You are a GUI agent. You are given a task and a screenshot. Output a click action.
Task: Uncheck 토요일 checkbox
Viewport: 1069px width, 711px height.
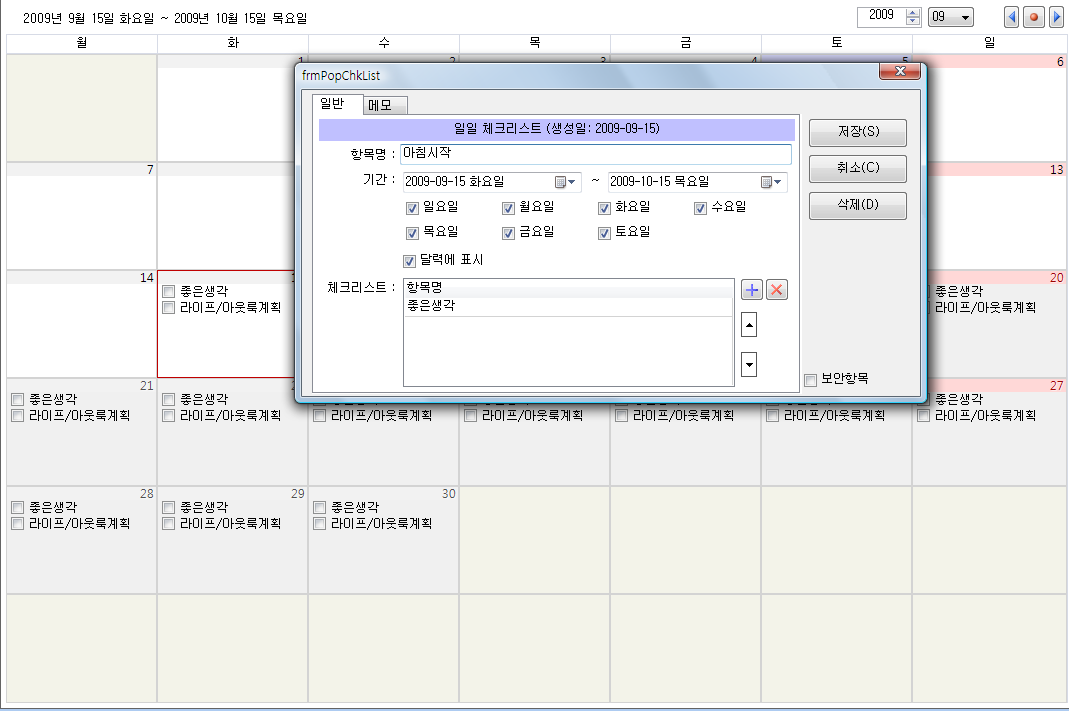tap(604, 233)
